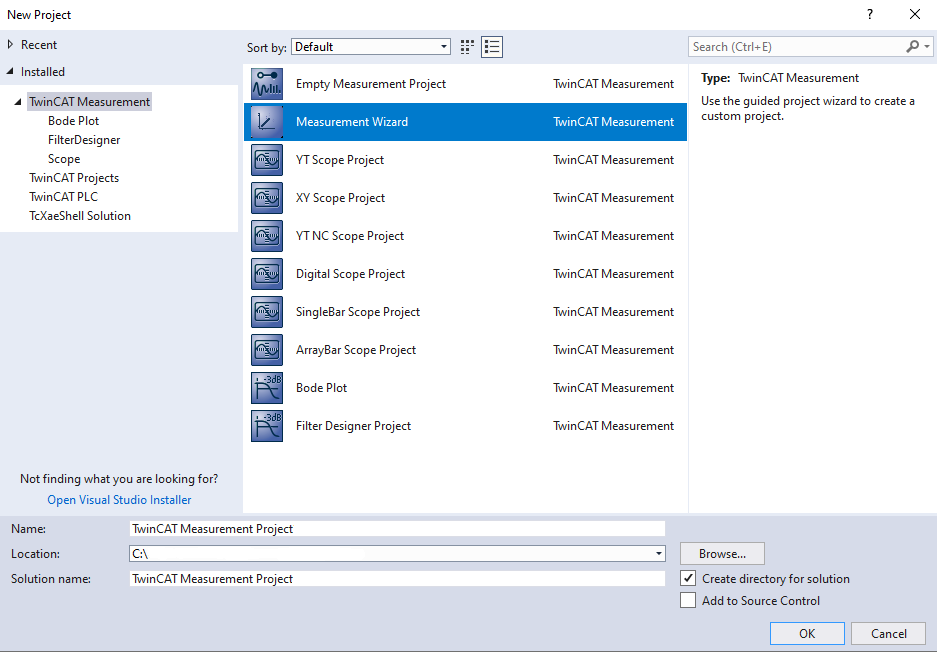Screen dimensions: 937x652
Task: Select TwinCAT Measurement category
Action: click(90, 102)
